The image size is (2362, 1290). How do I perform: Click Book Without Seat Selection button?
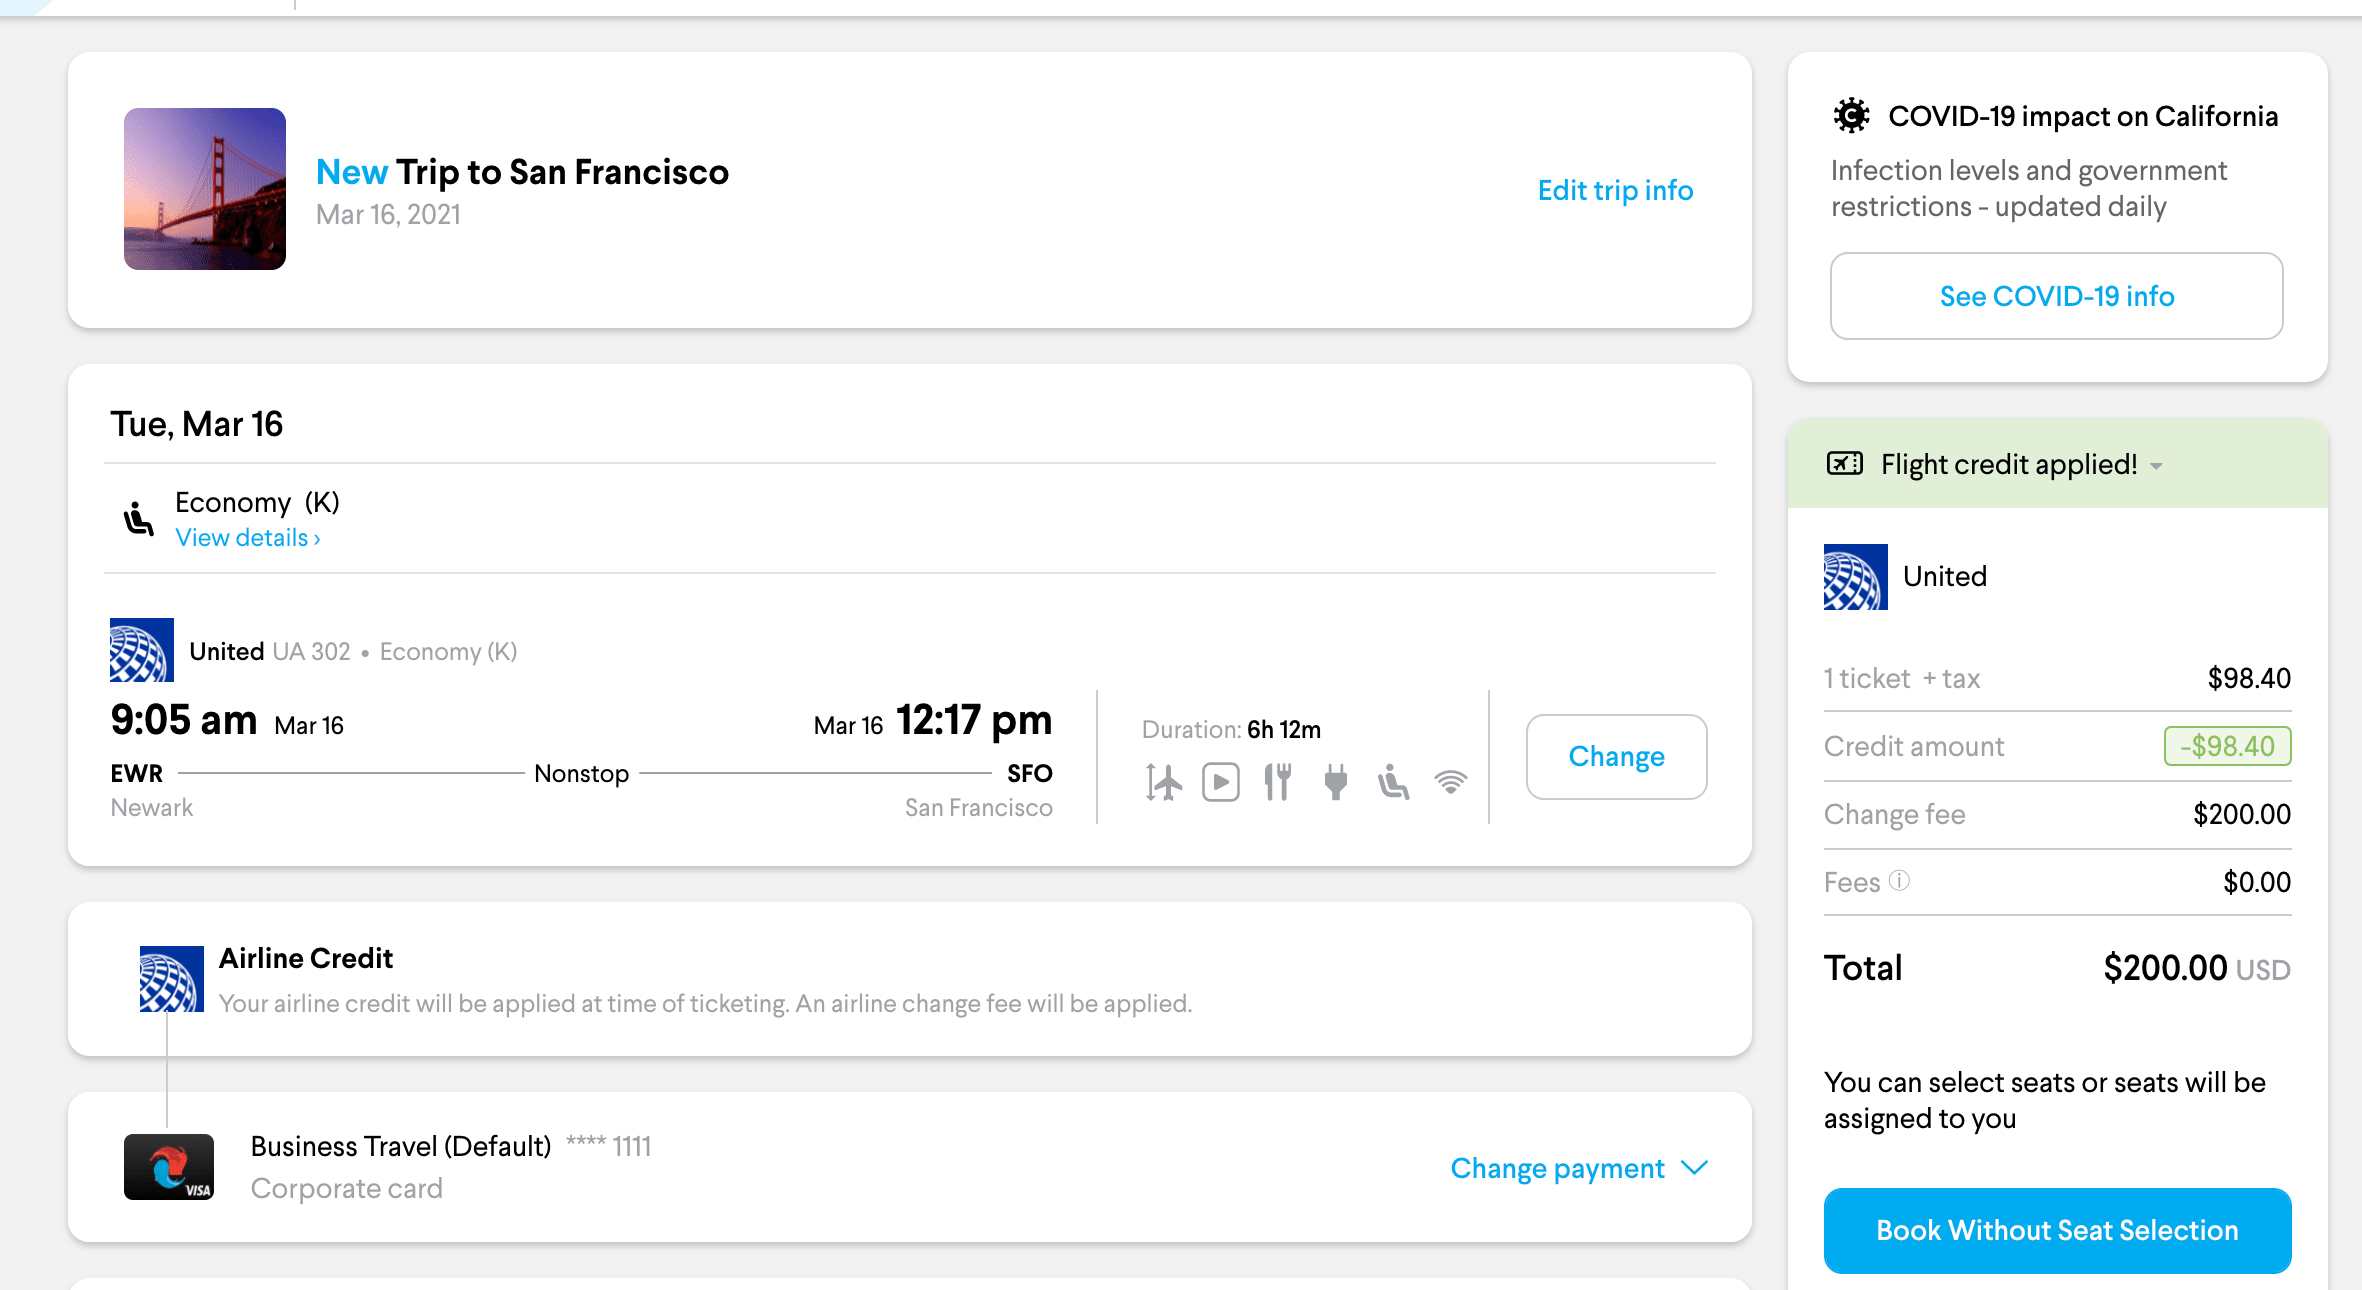[2057, 1231]
